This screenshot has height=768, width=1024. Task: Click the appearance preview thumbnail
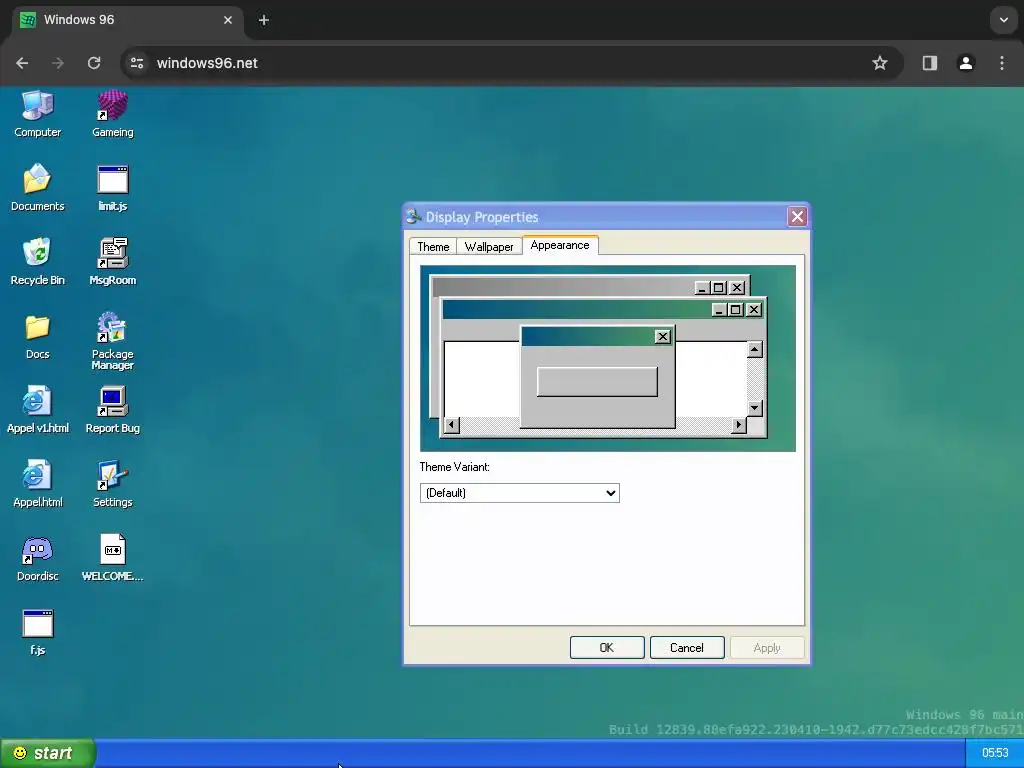coord(607,358)
